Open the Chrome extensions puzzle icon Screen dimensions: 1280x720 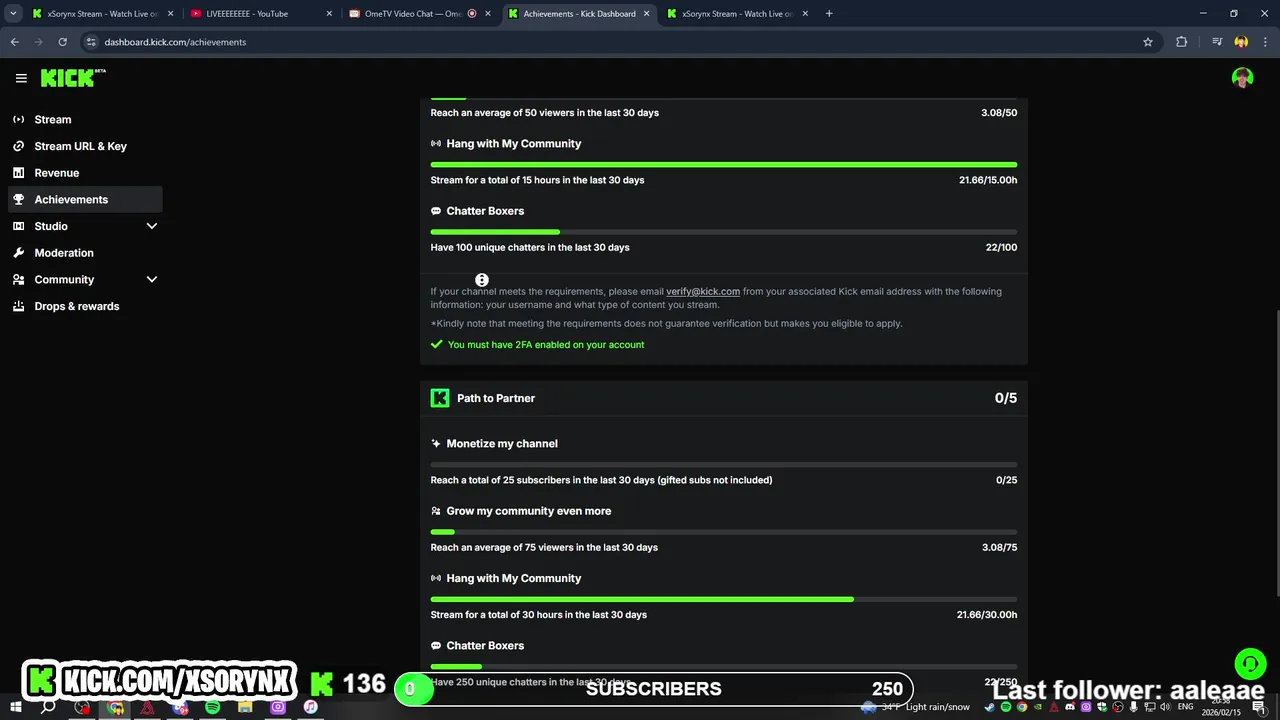click(x=1182, y=42)
